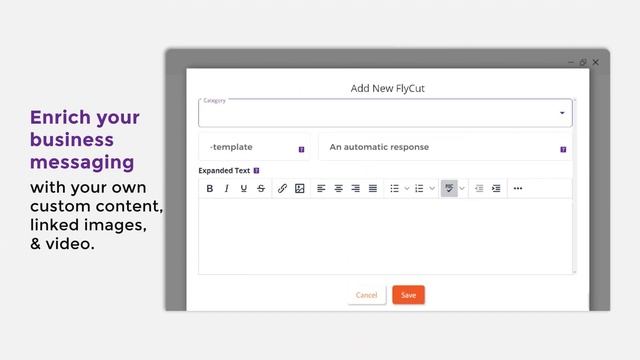The height and width of the screenshot is (360, 640).
Task: Insert a bulleted list
Action: point(394,188)
